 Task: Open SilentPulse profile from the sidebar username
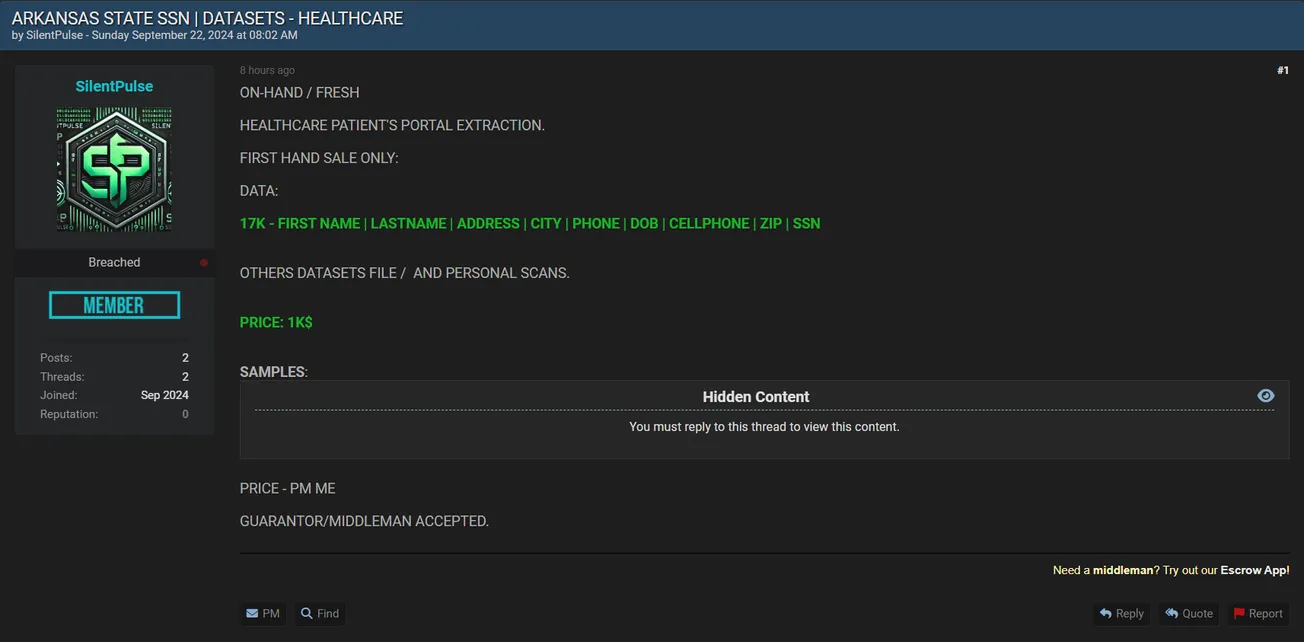tap(114, 86)
